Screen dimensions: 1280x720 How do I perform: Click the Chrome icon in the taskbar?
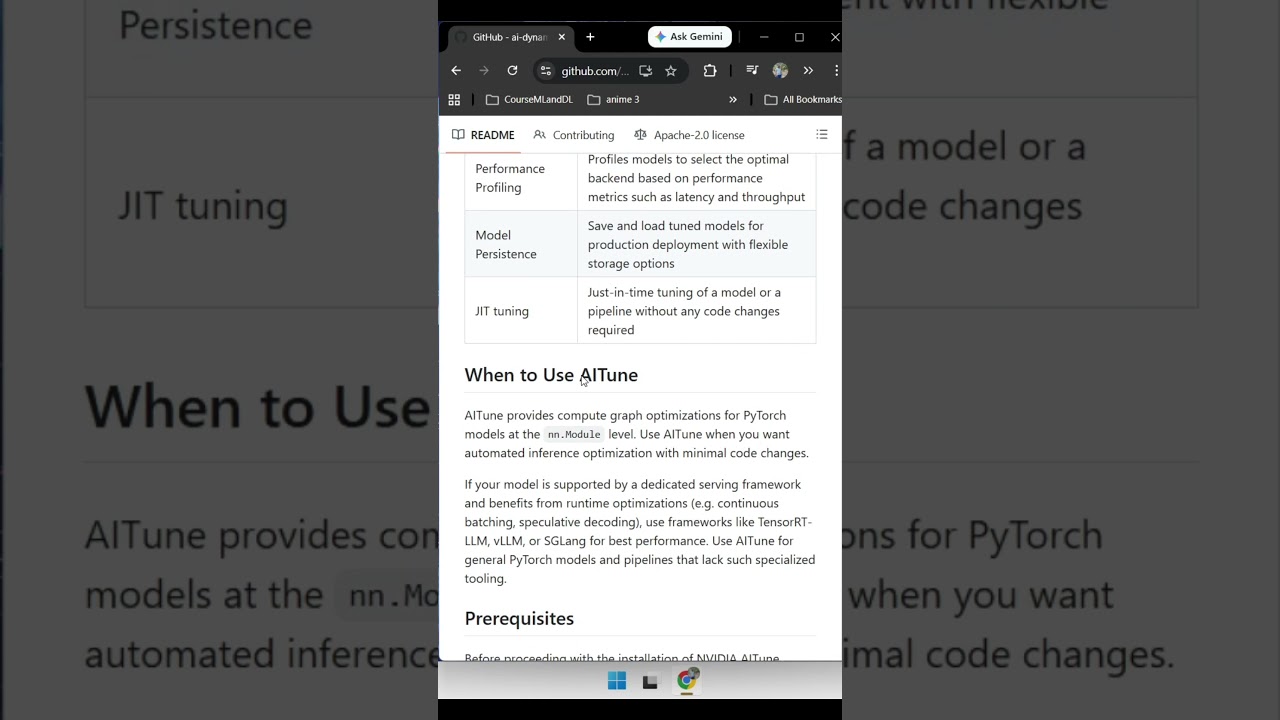point(687,681)
